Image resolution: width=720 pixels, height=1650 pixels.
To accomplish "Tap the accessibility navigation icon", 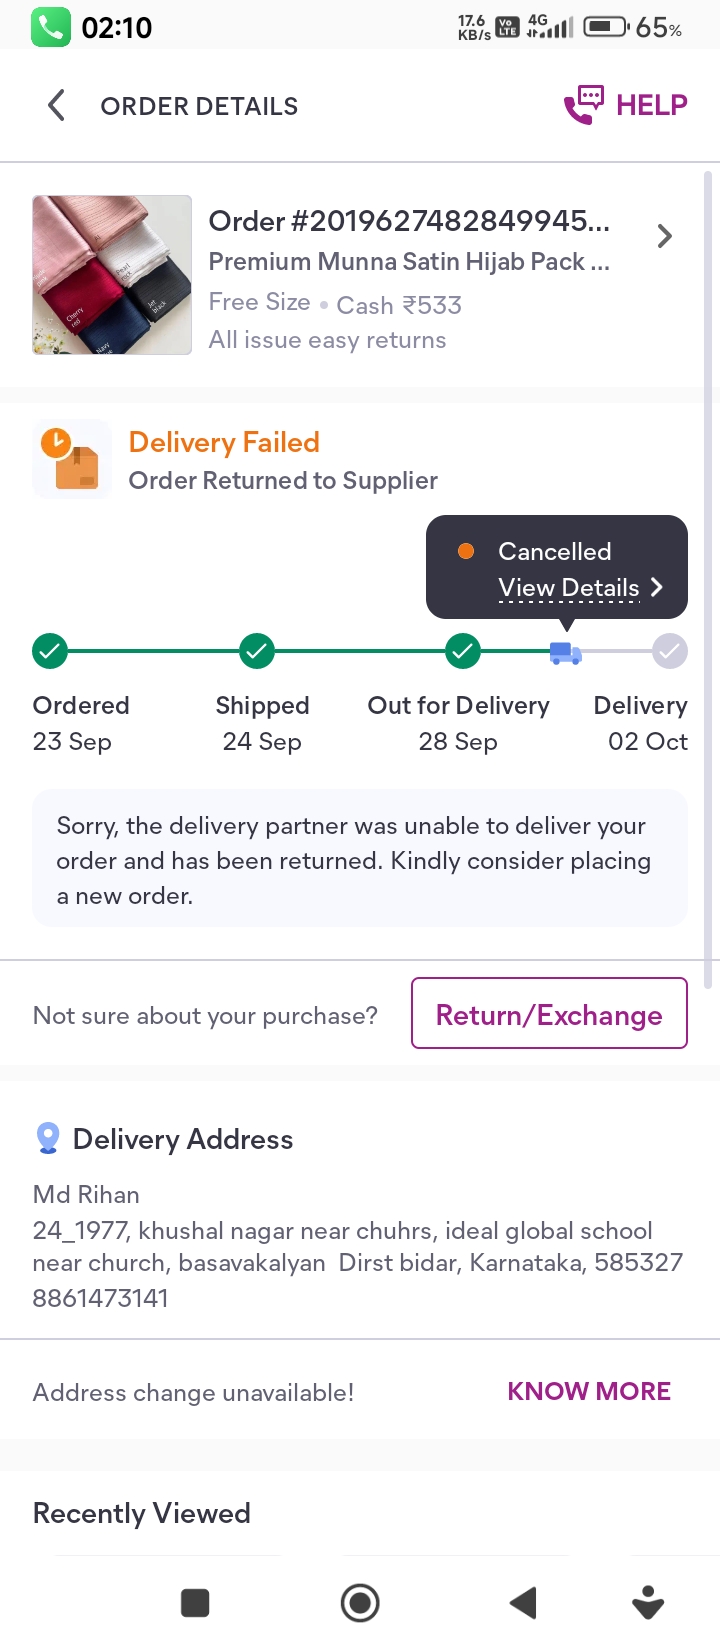I will tap(648, 1602).
